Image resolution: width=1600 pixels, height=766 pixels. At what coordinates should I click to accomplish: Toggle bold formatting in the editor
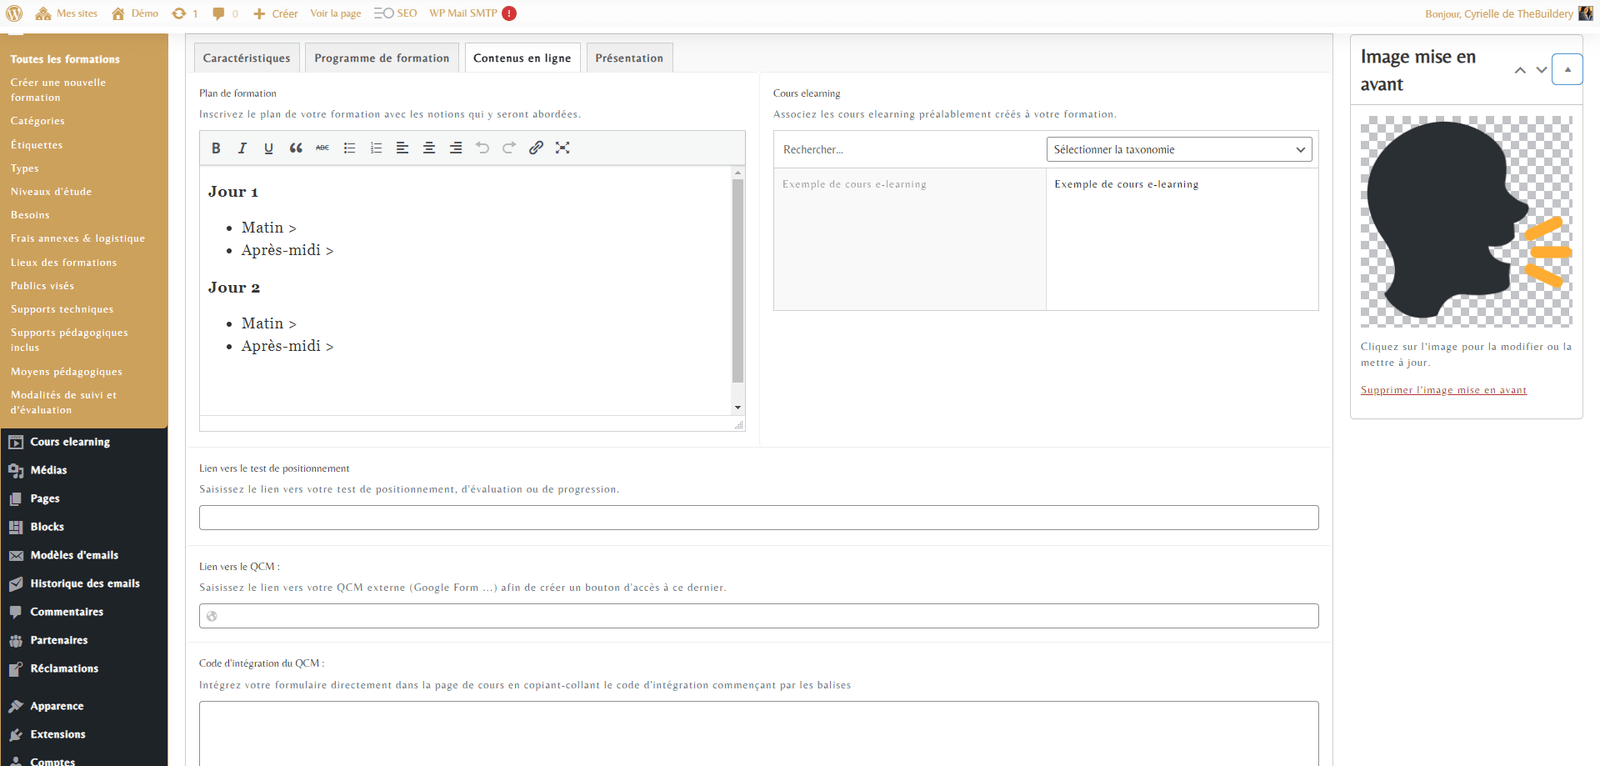216,148
